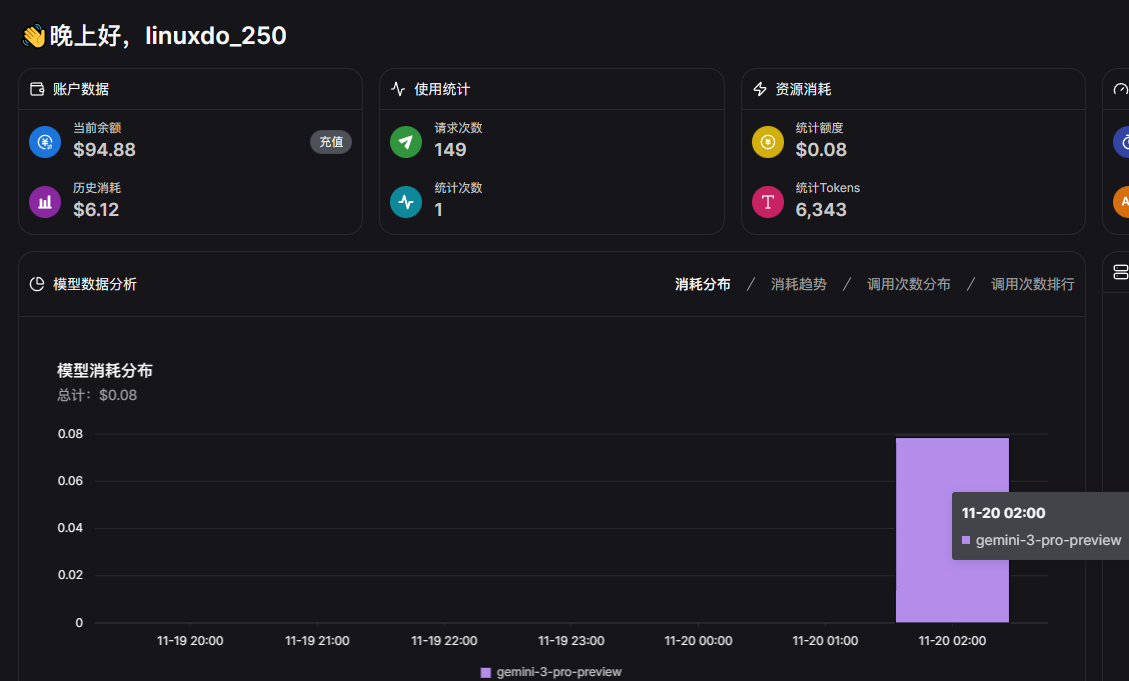Click the waving hand emoji in the greeting
This screenshot has width=1129, height=681.
point(33,36)
